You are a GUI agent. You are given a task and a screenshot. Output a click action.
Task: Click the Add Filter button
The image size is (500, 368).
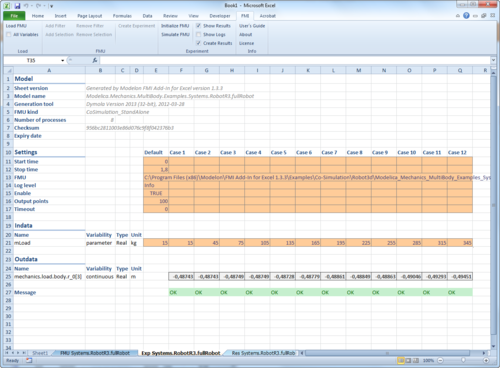pyautogui.click(x=55, y=26)
